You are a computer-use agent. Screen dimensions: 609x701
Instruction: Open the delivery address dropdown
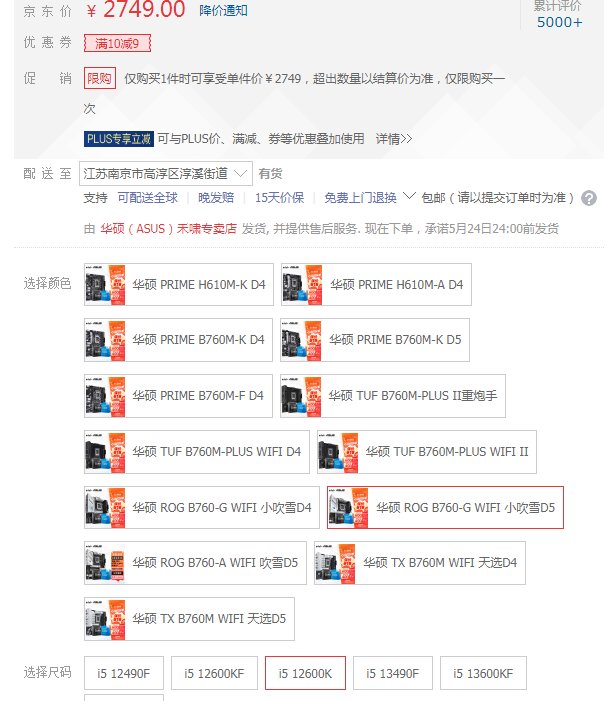165,173
